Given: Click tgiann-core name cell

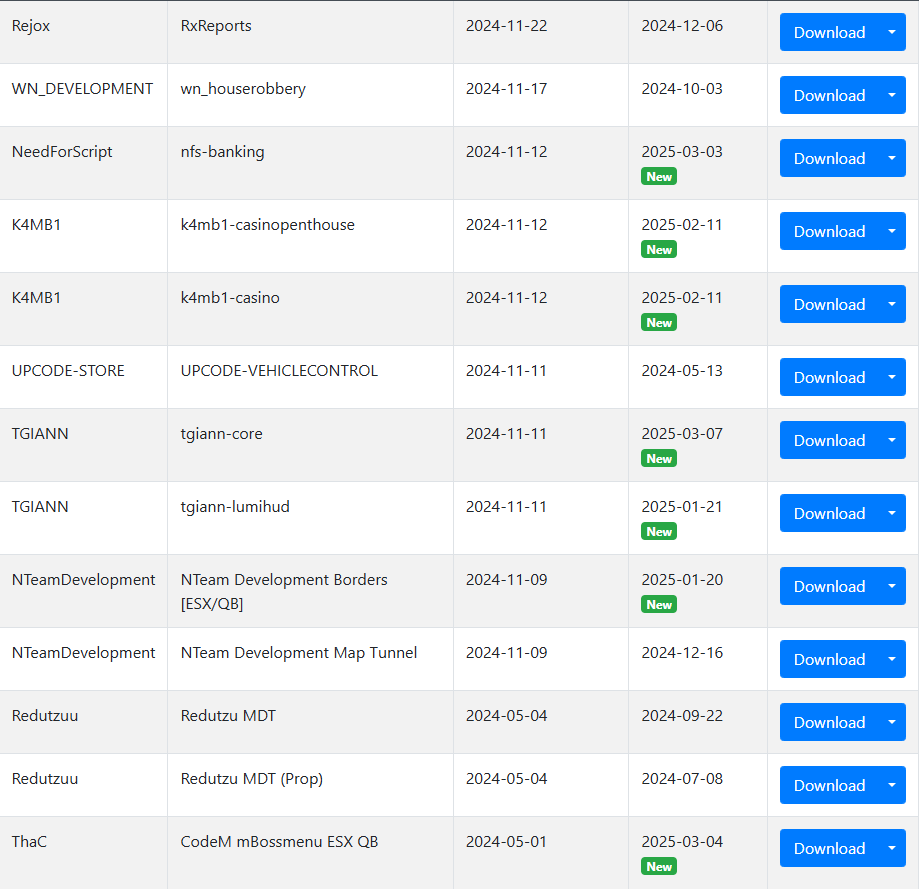Looking at the screenshot, I should coord(310,445).
